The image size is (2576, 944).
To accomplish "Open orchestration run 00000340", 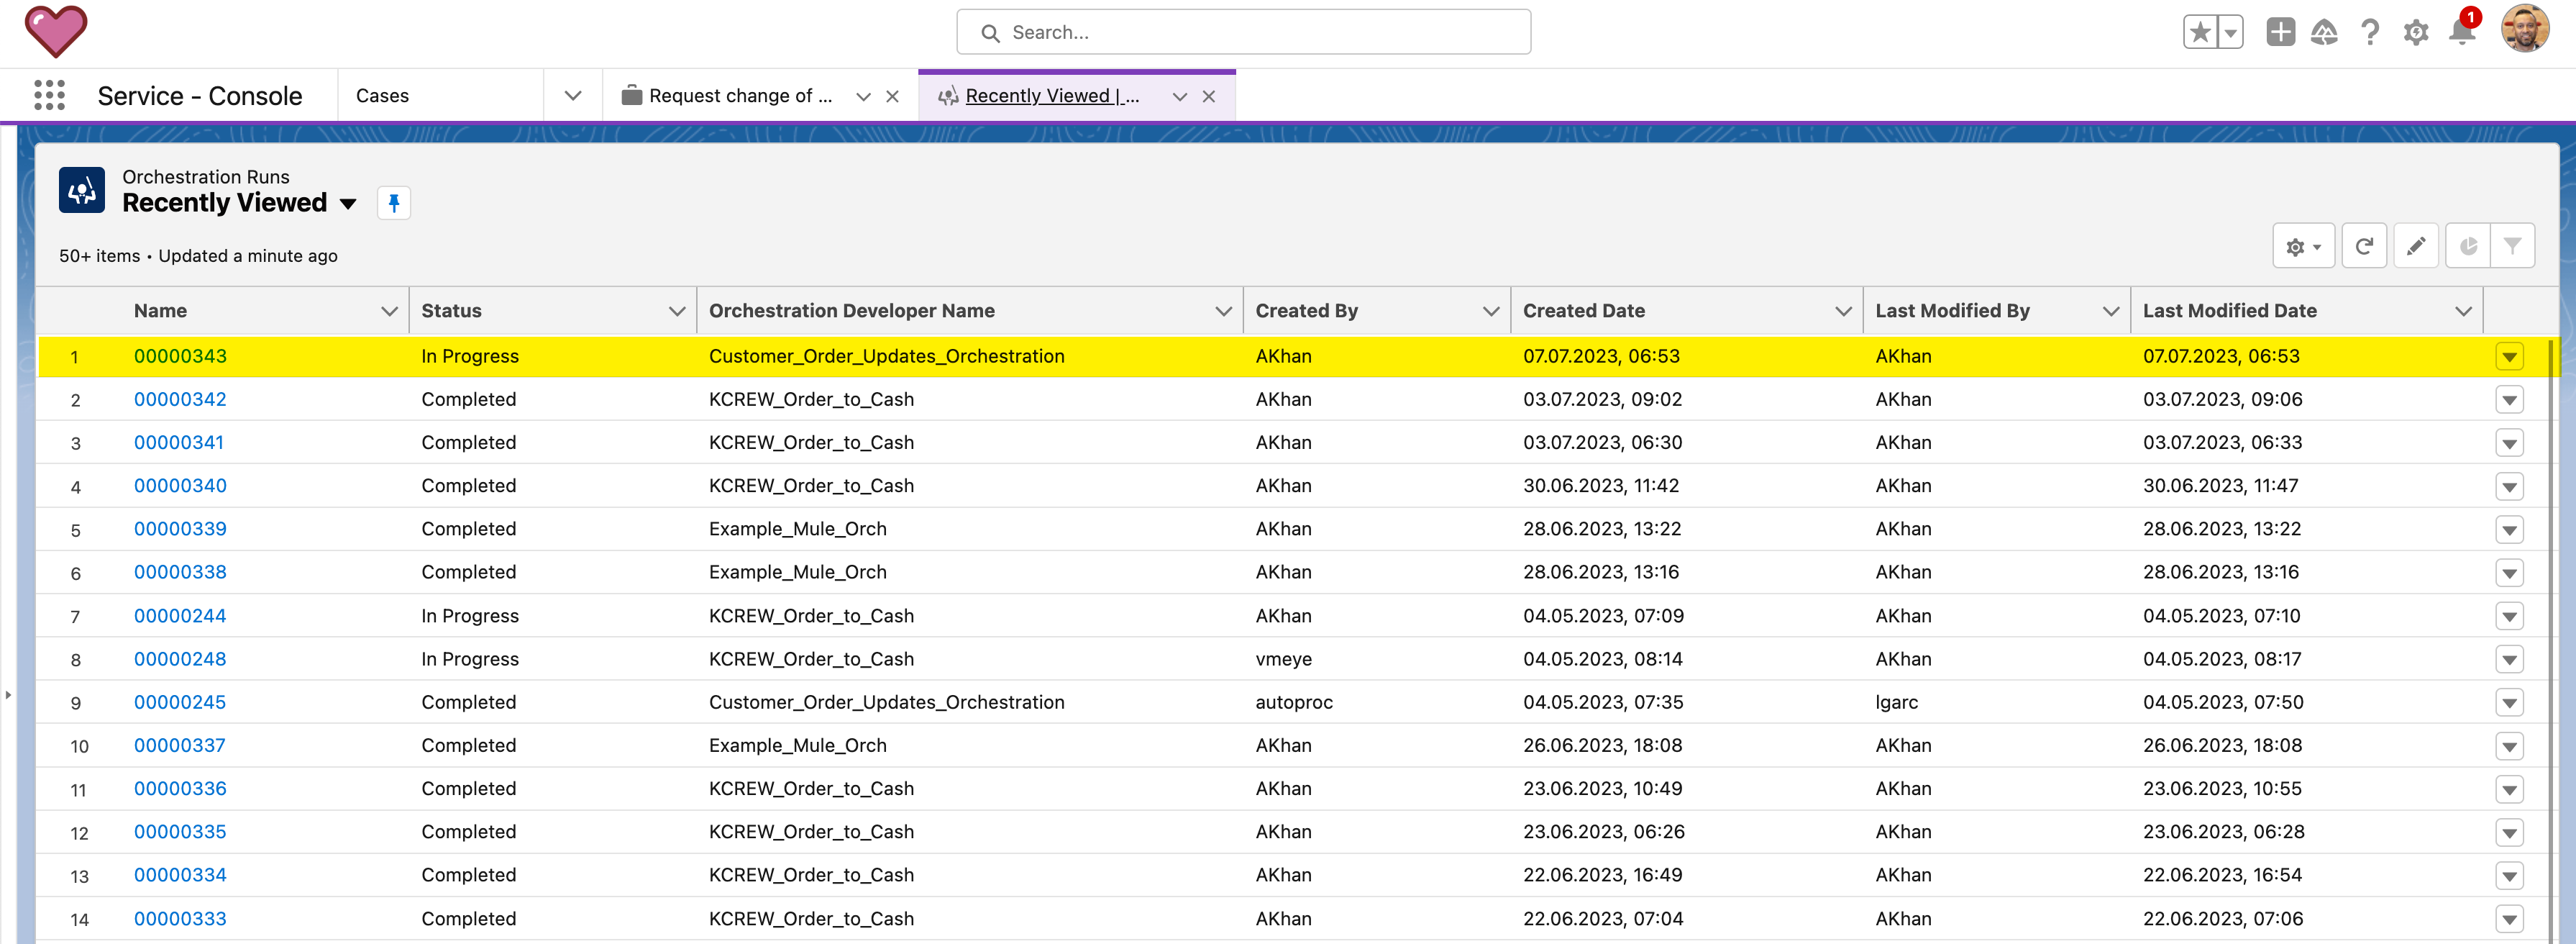I will point(180,486).
